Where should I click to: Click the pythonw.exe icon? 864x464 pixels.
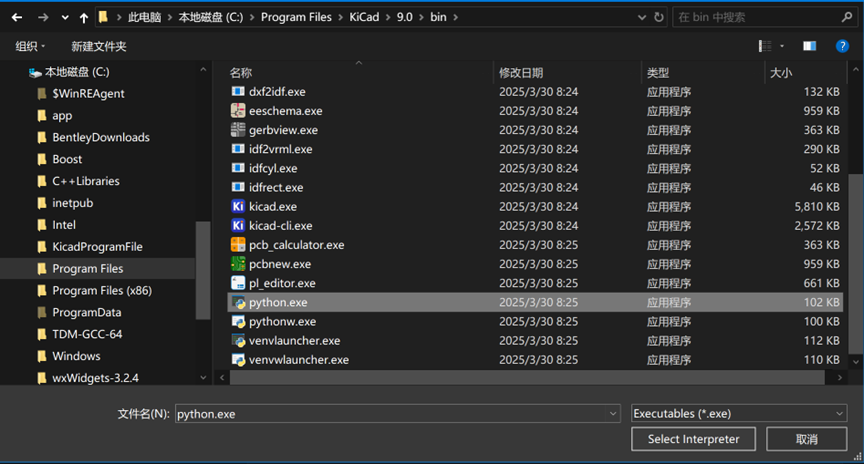238,321
